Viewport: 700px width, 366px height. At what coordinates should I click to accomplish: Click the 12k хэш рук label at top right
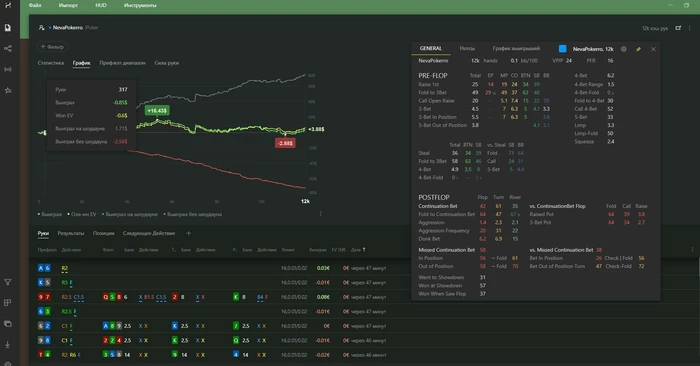click(655, 28)
